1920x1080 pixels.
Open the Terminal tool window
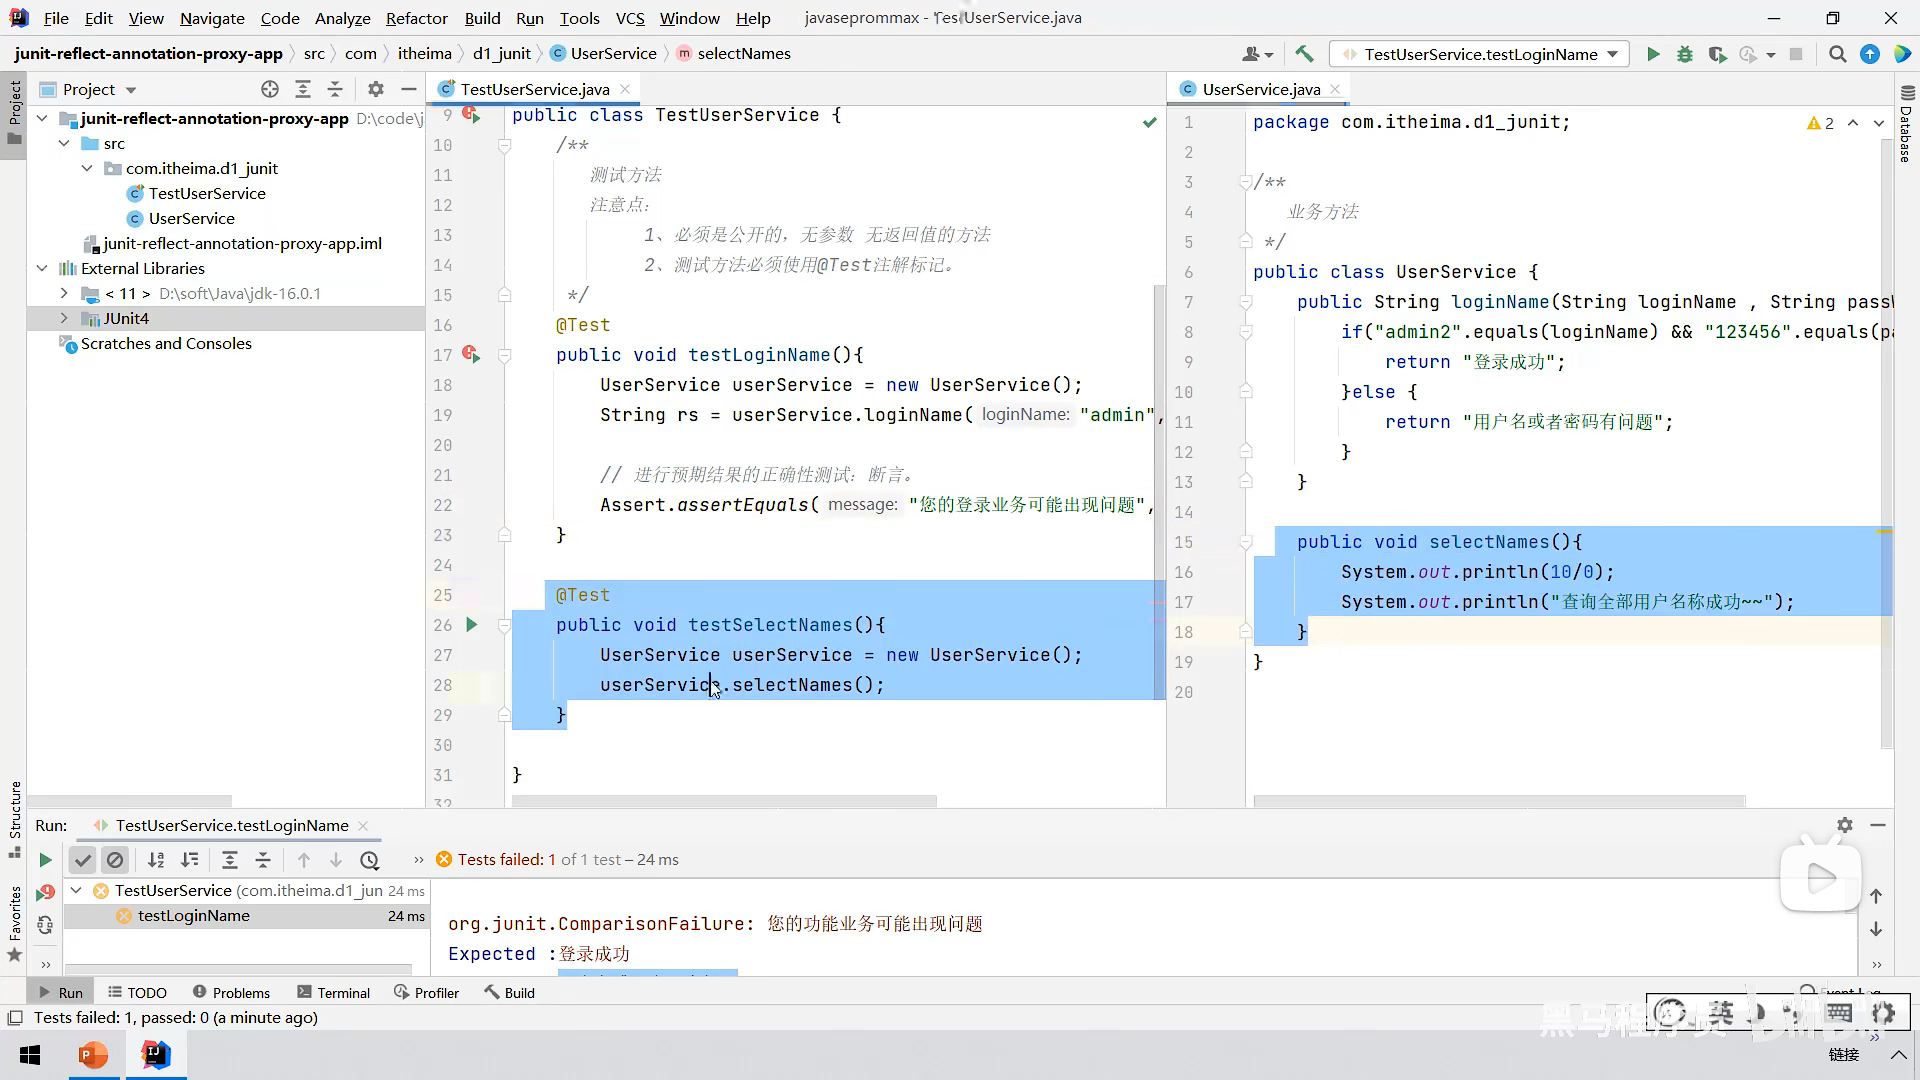[x=333, y=992]
